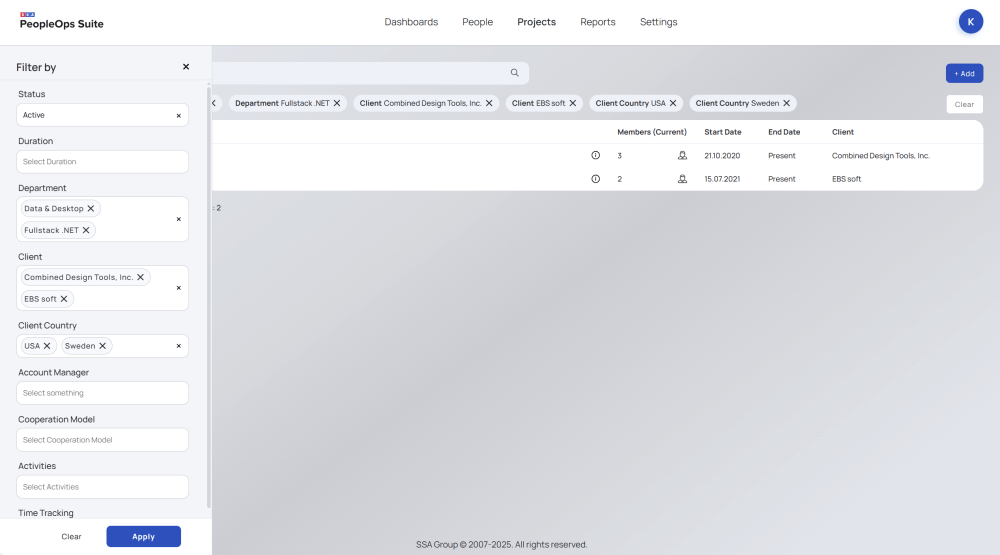The width and height of the screenshot is (1000, 555).
Task: Open user avatar K profile menu
Action: point(971,22)
